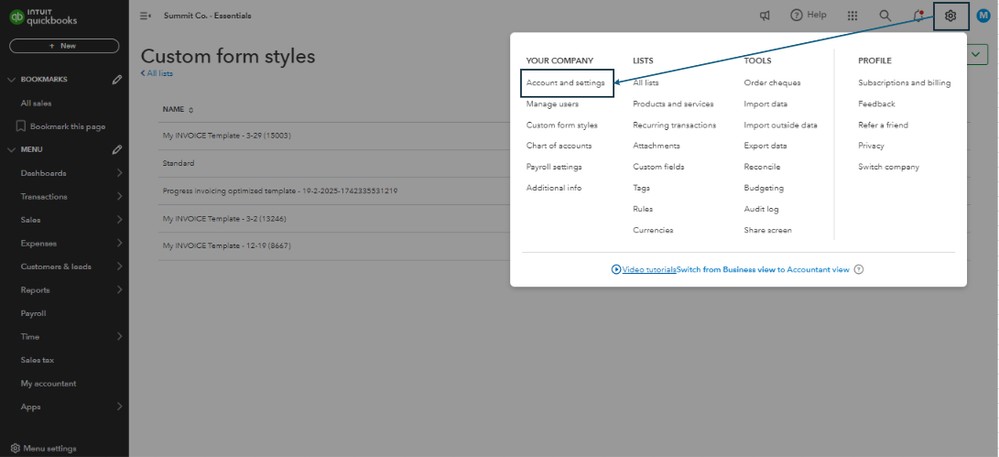Click the notifications bell icon
Viewport: 999px width, 457px height.
tap(918, 16)
